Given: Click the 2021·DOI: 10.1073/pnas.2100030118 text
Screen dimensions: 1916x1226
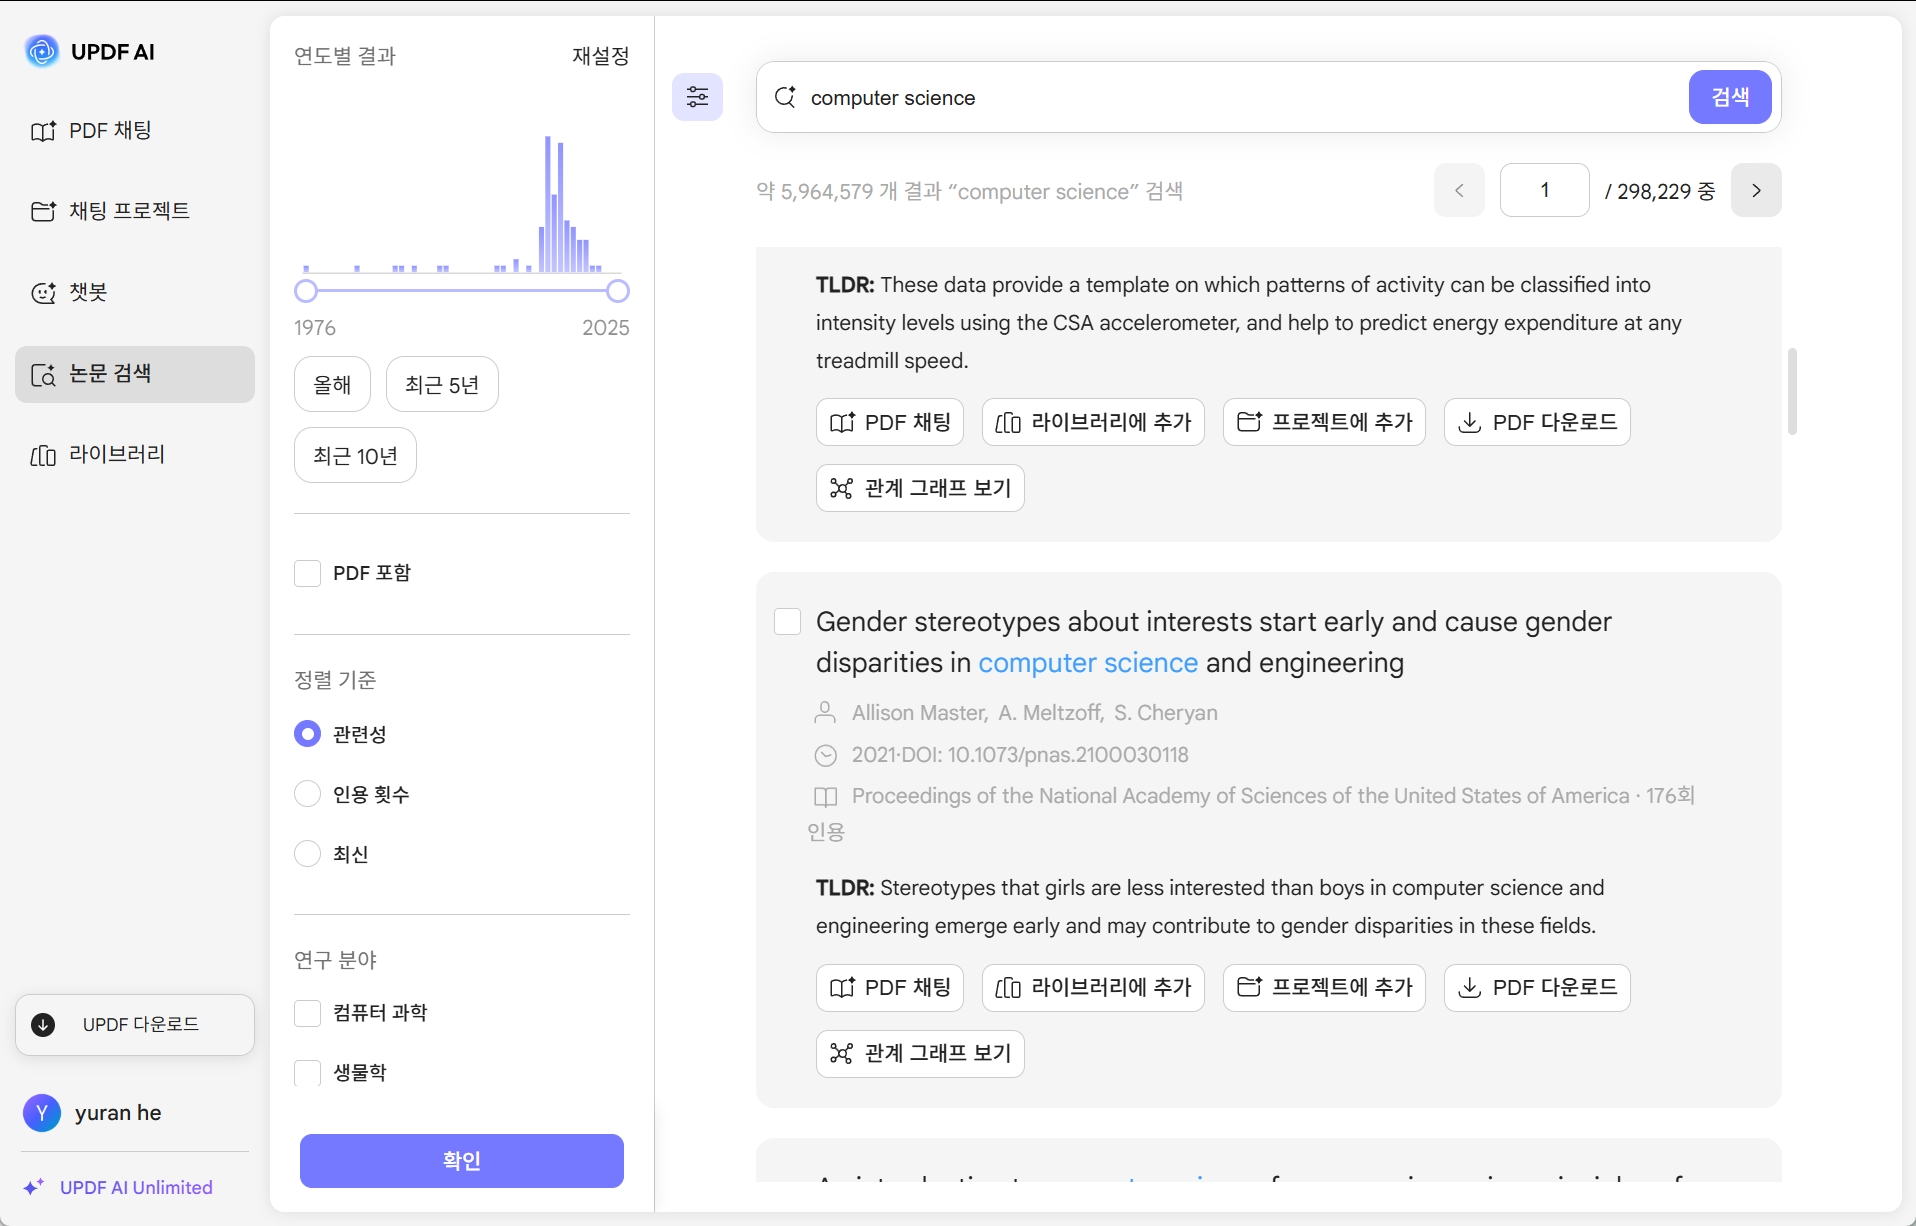Looking at the screenshot, I should pyautogui.click(x=1020, y=755).
